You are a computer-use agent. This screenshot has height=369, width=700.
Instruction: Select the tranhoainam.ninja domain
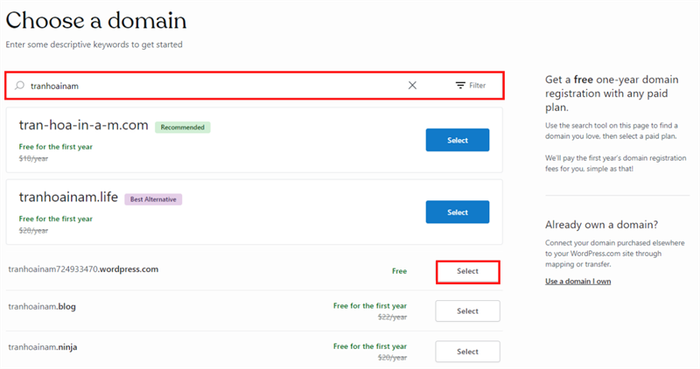pyautogui.click(x=467, y=352)
